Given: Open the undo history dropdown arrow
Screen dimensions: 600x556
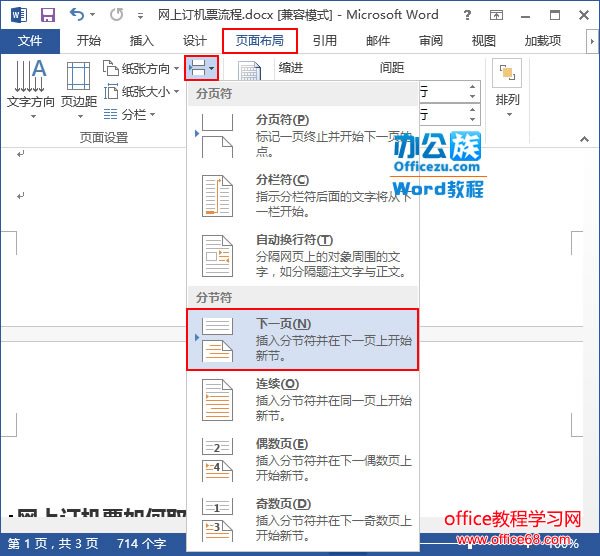Looking at the screenshot, I should (93, 15).
